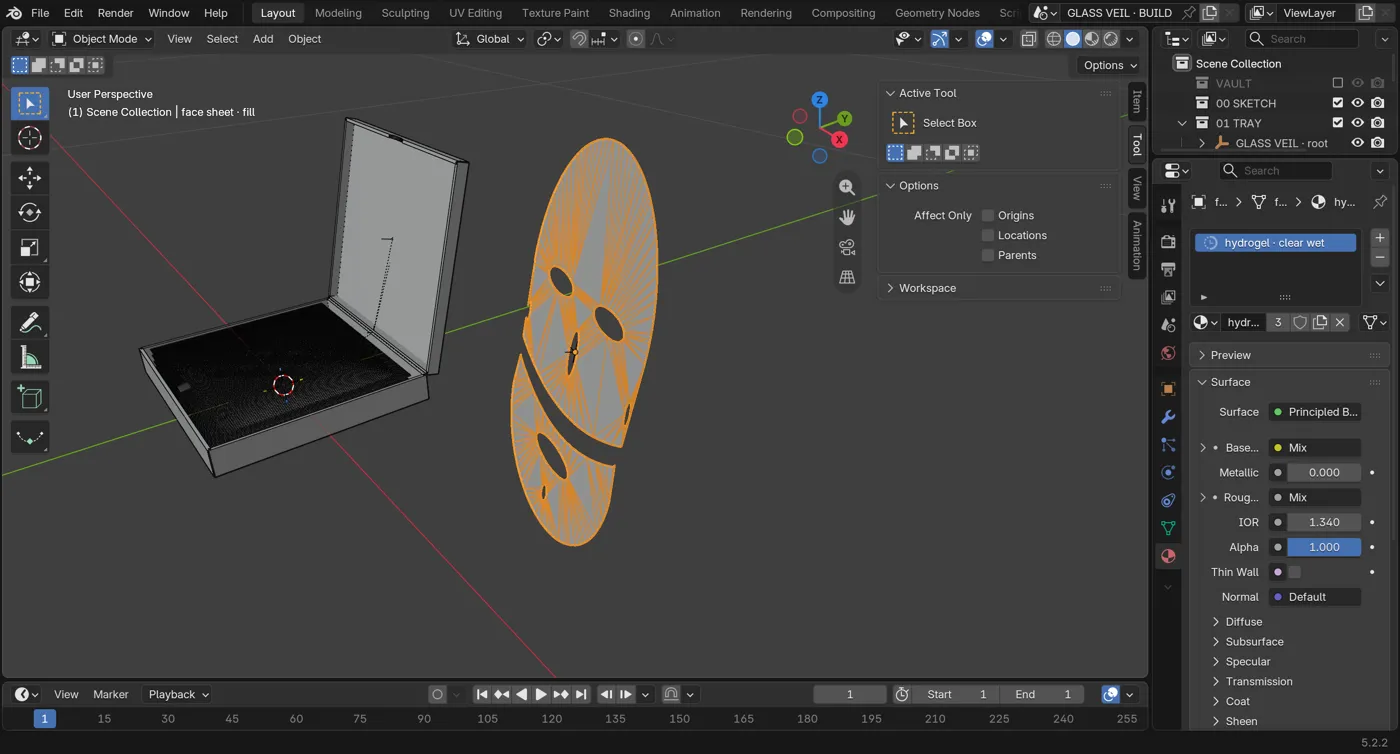The width and height of the screenshot is (1400, 754).
Task: Open the Render menu
Action: click(115, 13)
